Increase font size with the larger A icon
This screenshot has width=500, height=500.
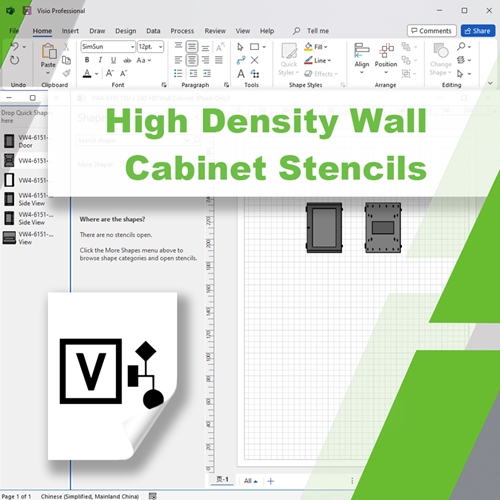pos(110,73)
